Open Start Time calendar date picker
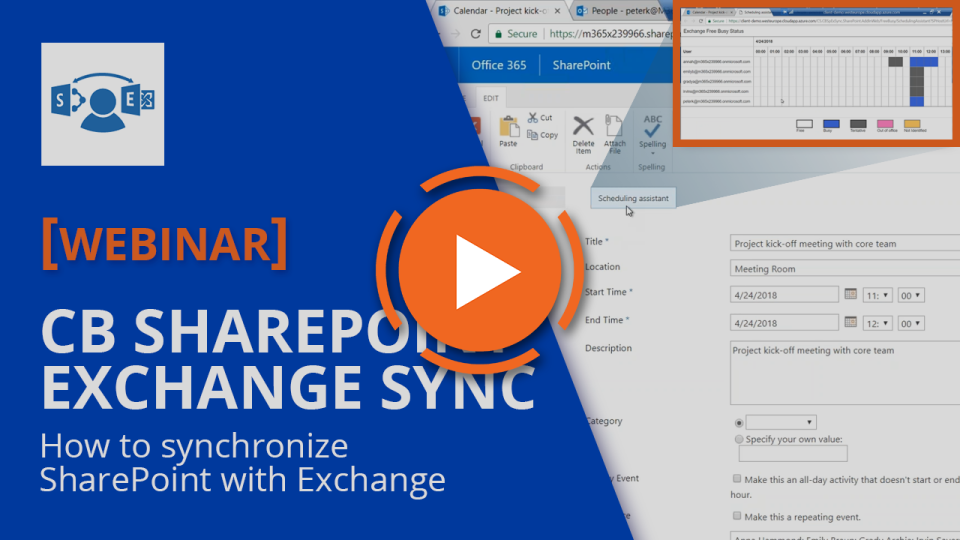The height and width of the screenshot is (540, 960). pos(850,294)
